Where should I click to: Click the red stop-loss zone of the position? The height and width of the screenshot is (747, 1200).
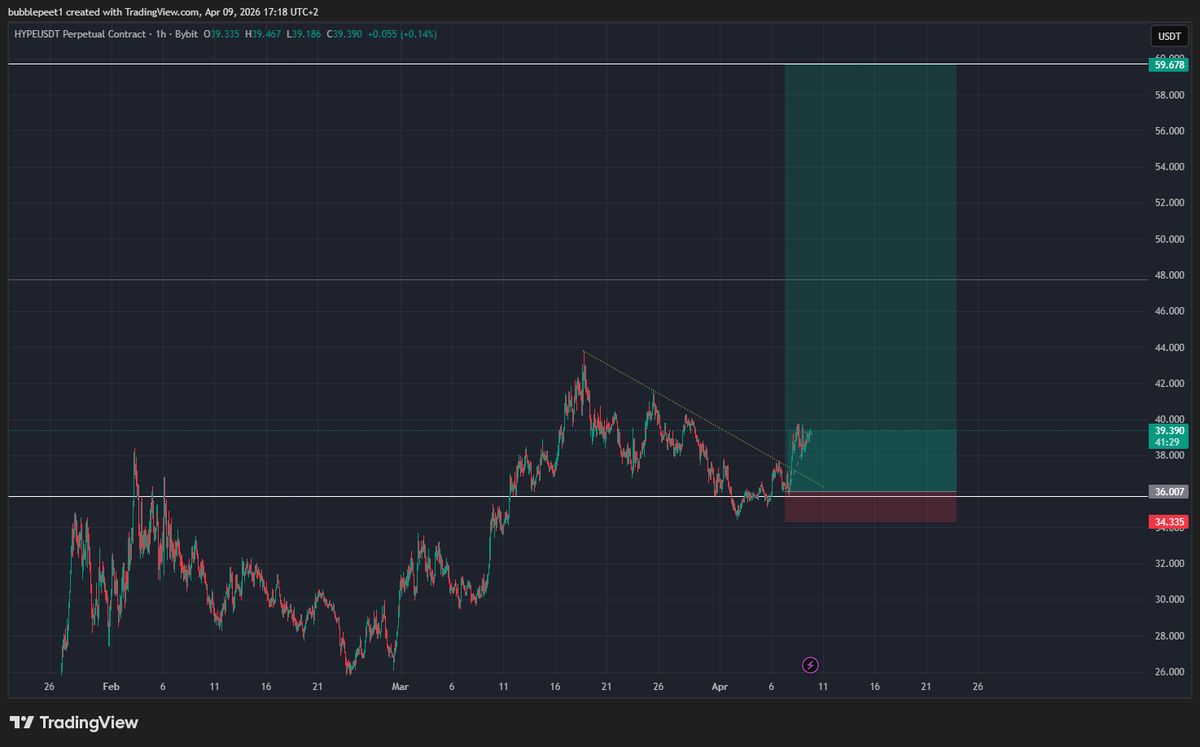tap(871, 507)
